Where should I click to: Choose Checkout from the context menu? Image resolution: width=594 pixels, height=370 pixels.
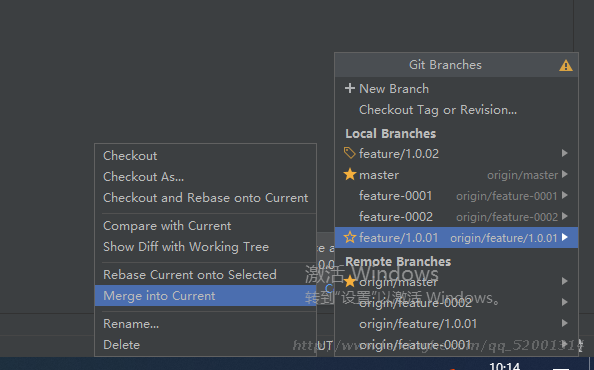206,156
